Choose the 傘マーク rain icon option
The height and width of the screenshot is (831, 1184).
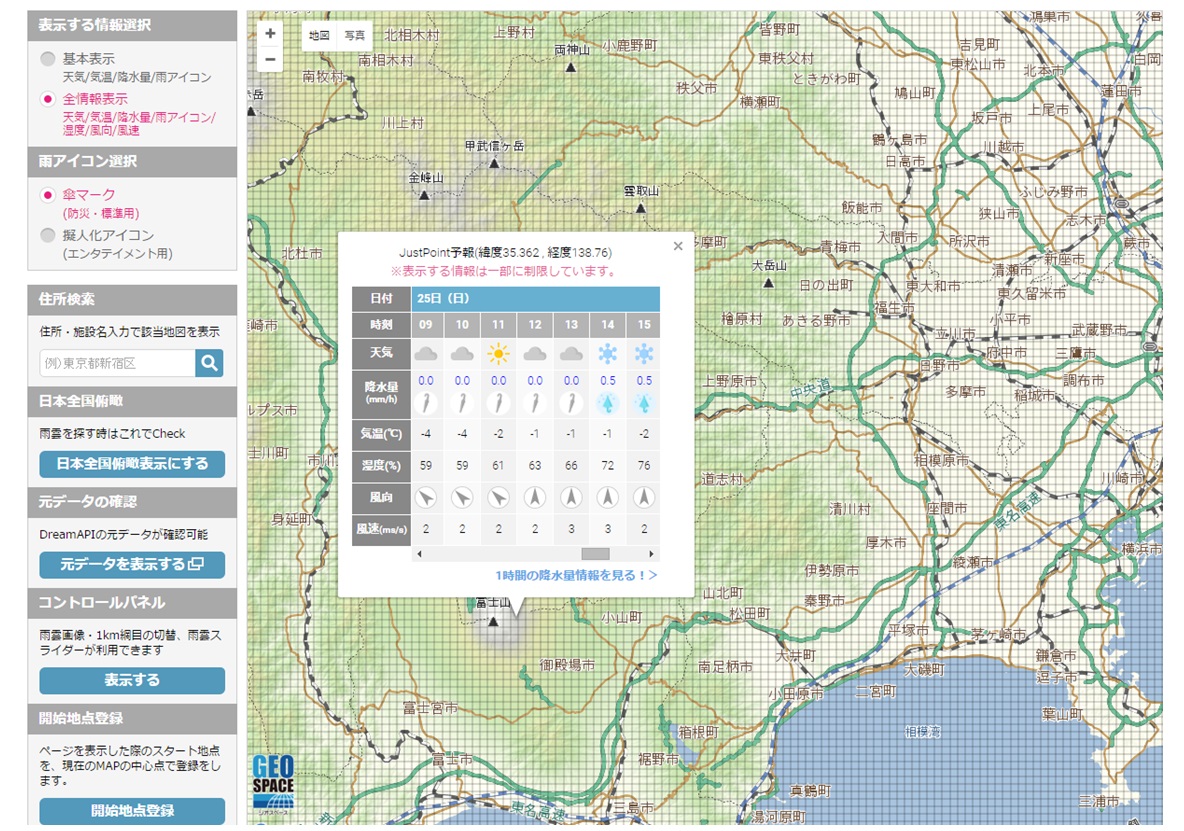pyautogui.click(x=48, y=195)
